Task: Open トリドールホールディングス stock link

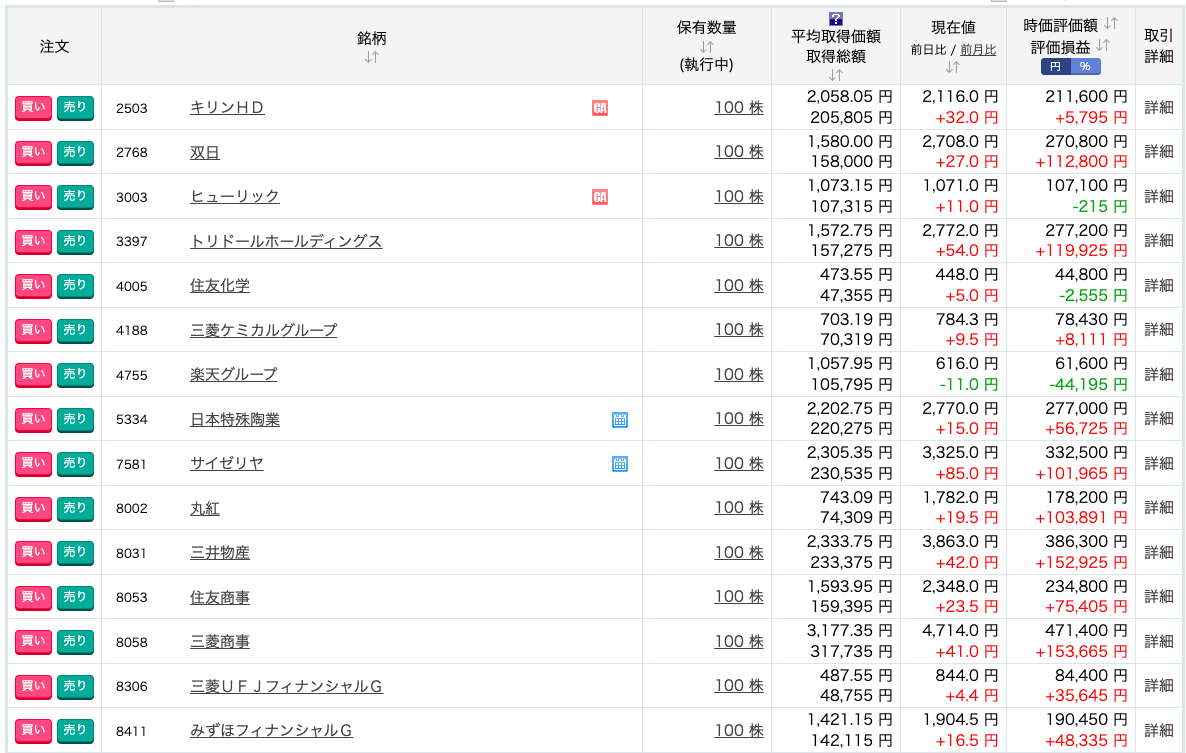Action: pyautogui.click(x=286, y=241)
